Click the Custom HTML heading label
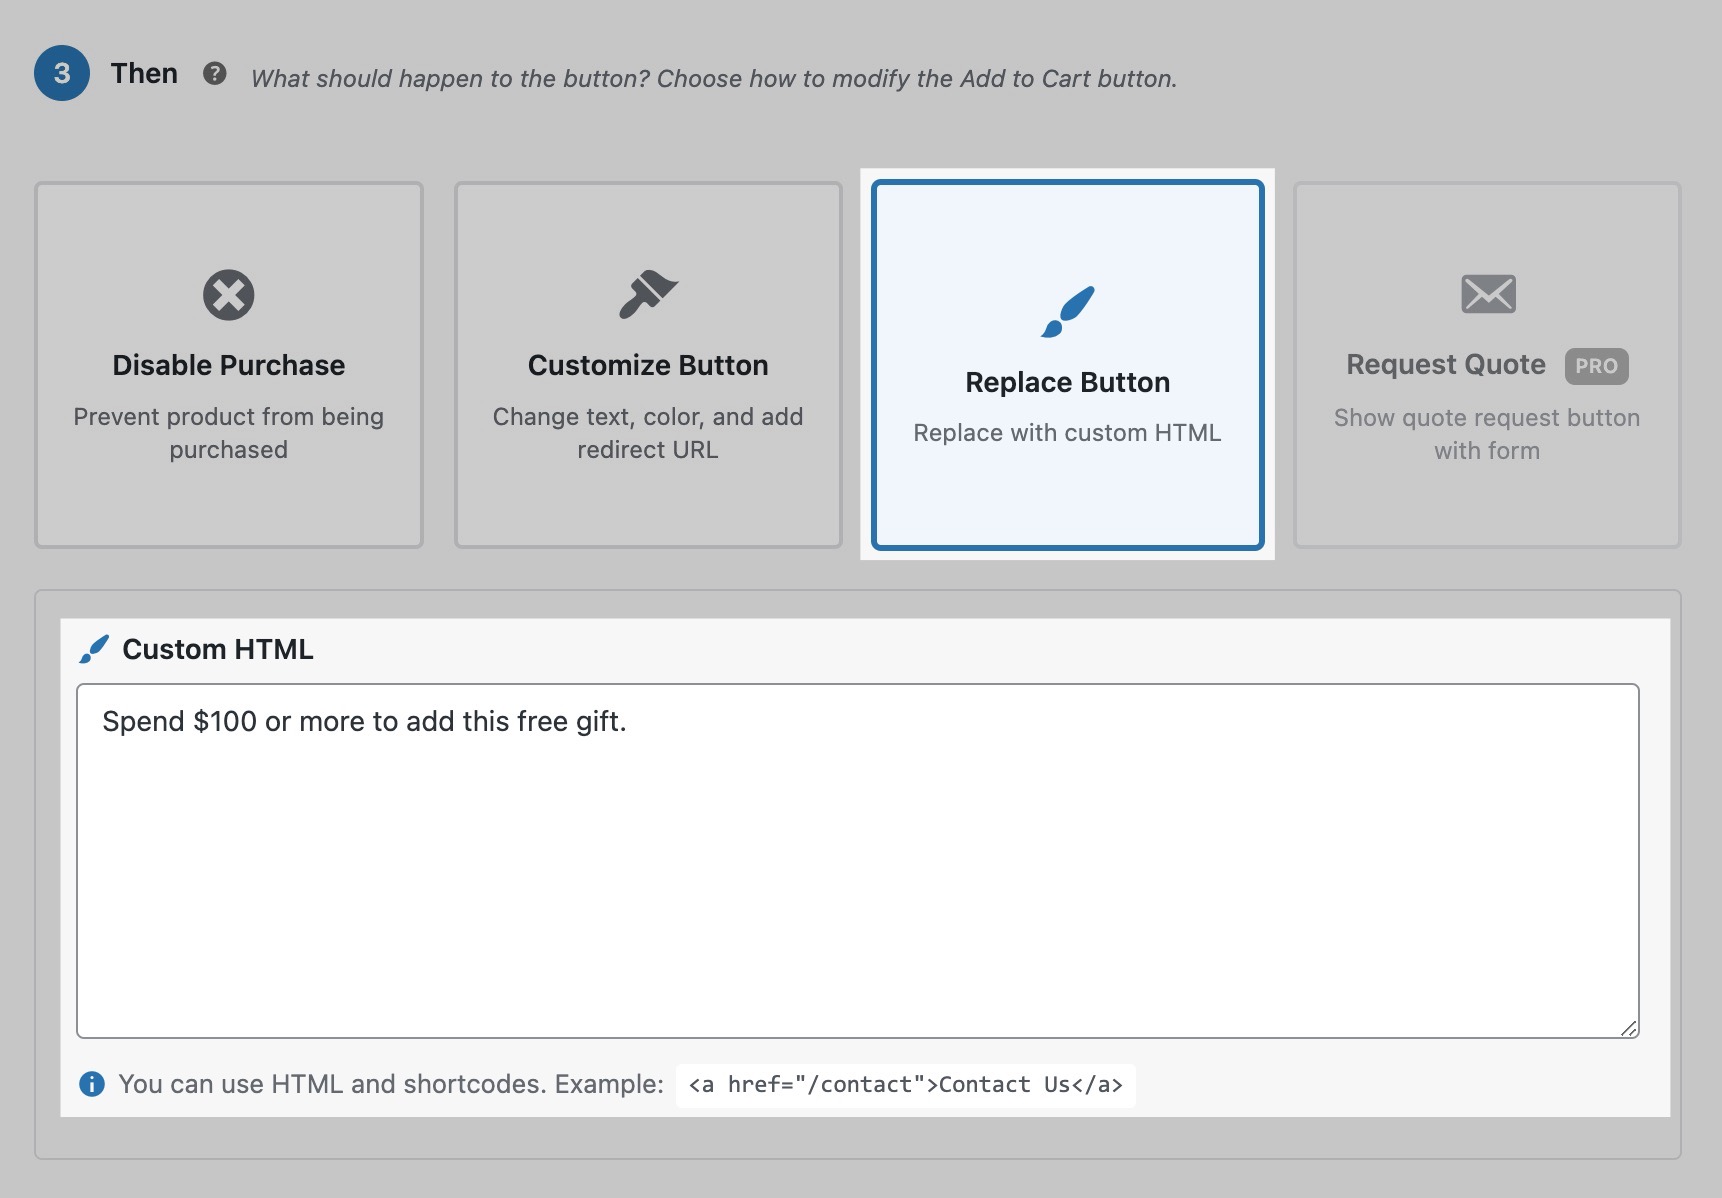1722x1198 pixels. [x=217, y=648]
